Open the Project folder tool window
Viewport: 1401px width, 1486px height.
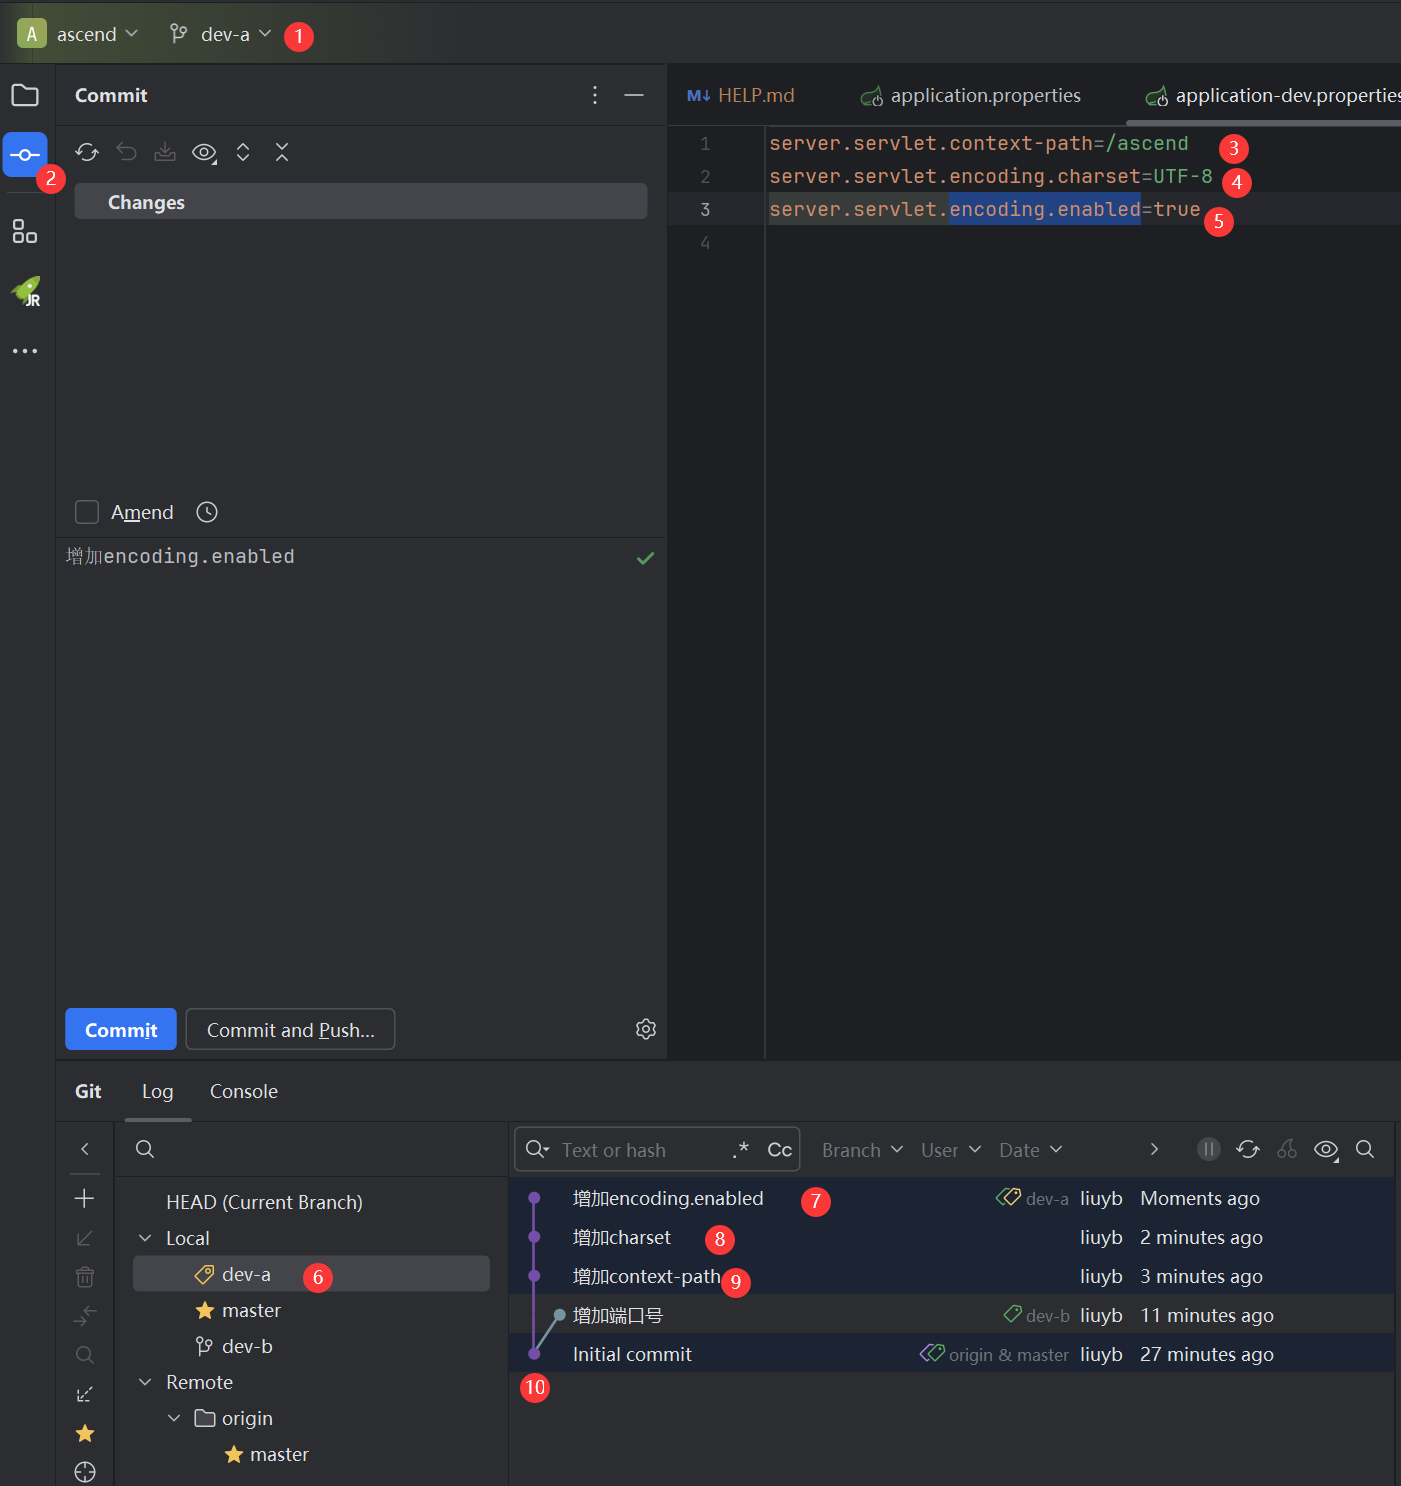pos(25,96)
